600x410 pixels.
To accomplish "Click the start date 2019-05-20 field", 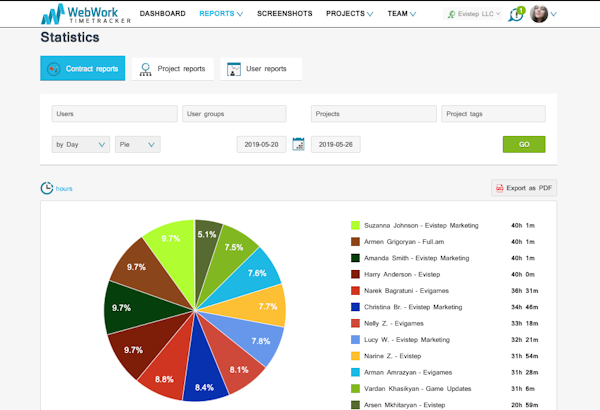I will 261,144.
